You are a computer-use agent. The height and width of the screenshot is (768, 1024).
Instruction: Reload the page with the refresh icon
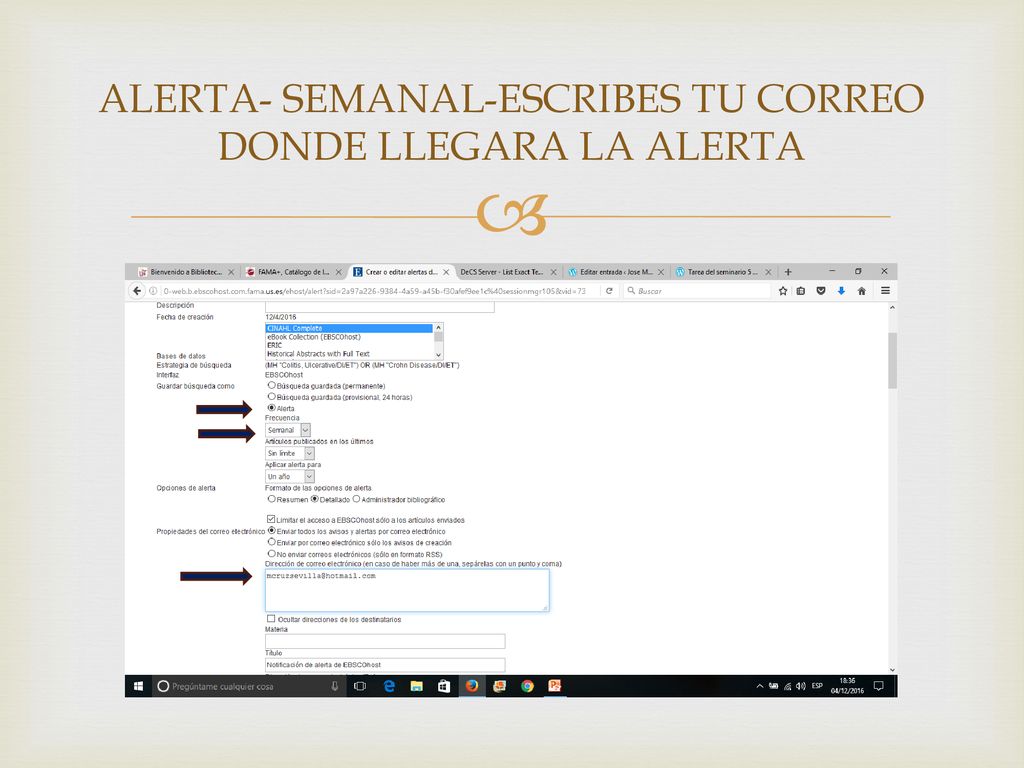coord(609,291)
